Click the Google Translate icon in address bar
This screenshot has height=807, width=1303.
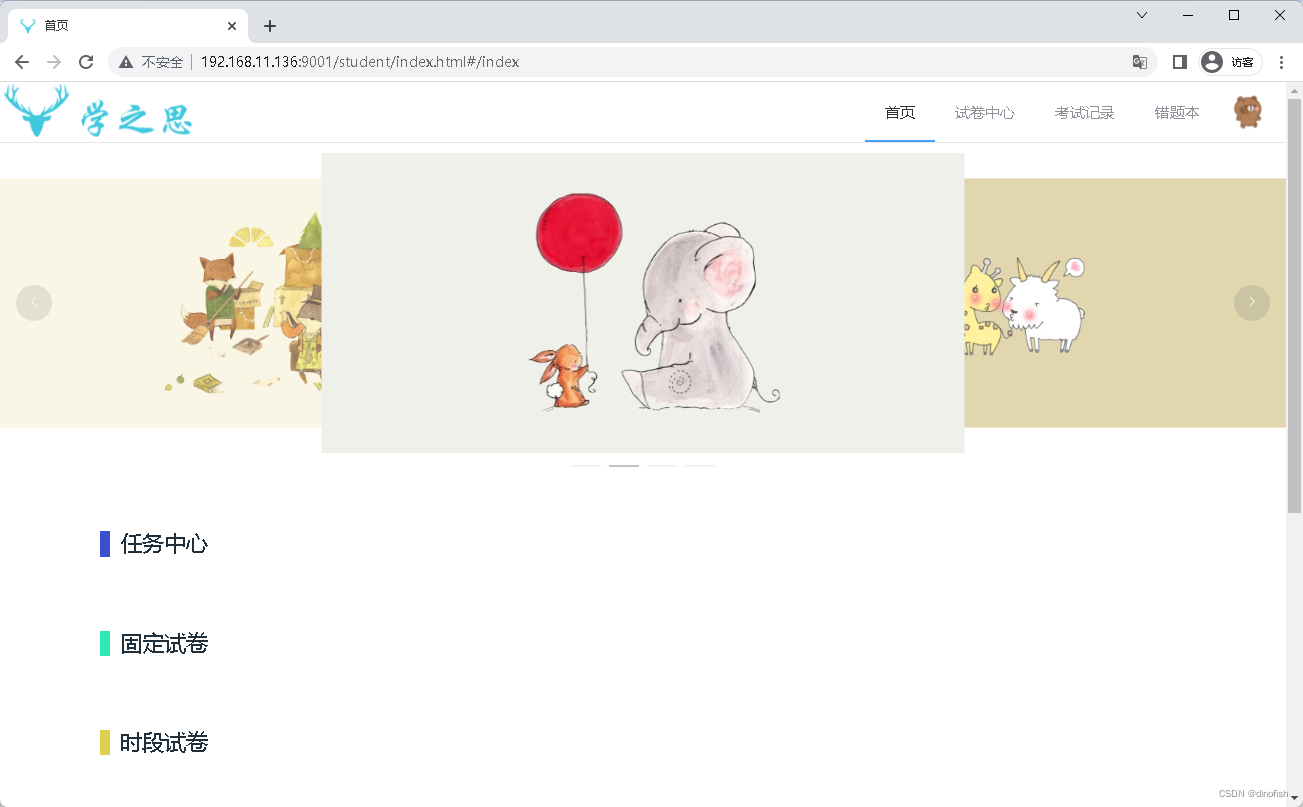pyautogui.click(x=1140, y=61)
